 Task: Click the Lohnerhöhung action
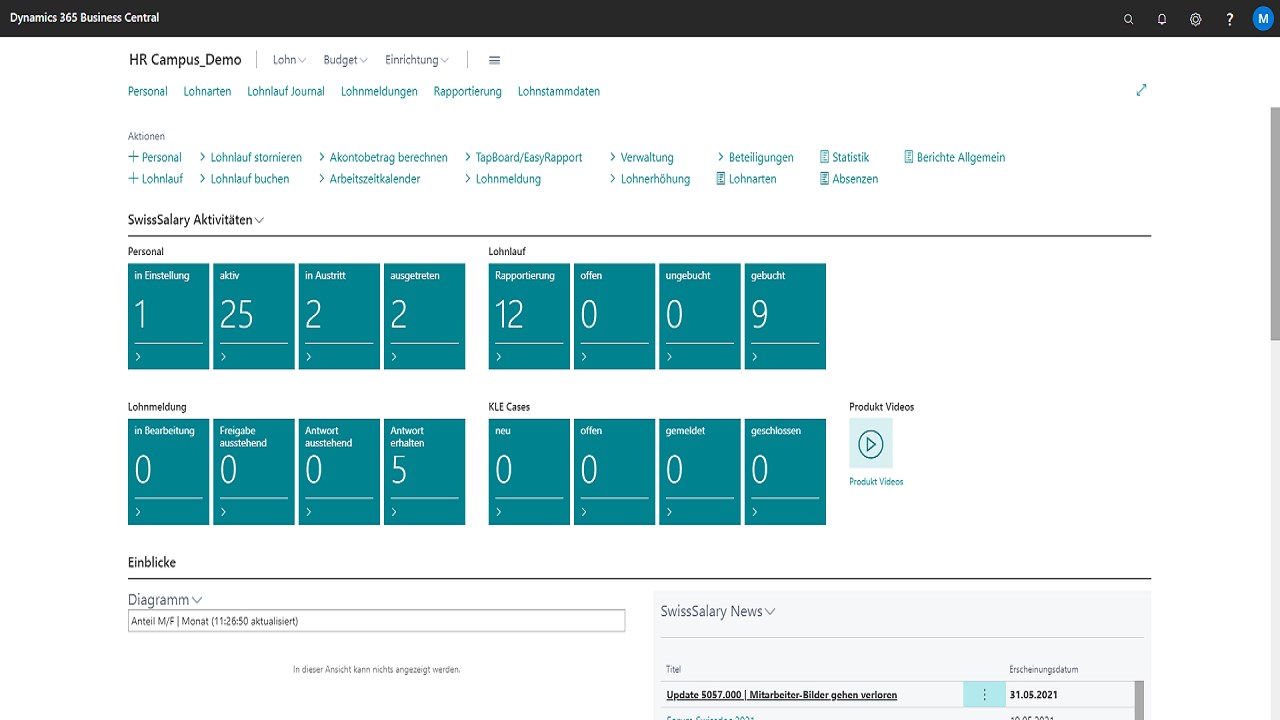(x=649, y=179)
